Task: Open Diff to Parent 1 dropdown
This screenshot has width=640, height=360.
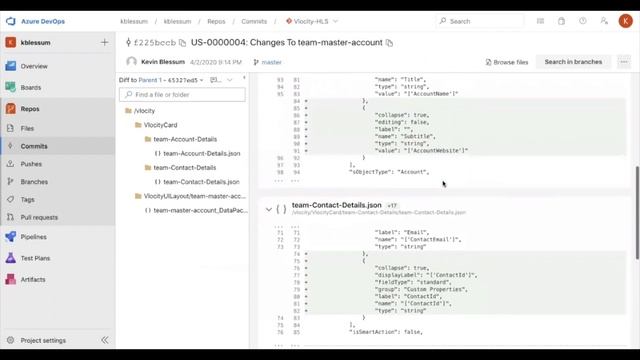Action: 162,80
